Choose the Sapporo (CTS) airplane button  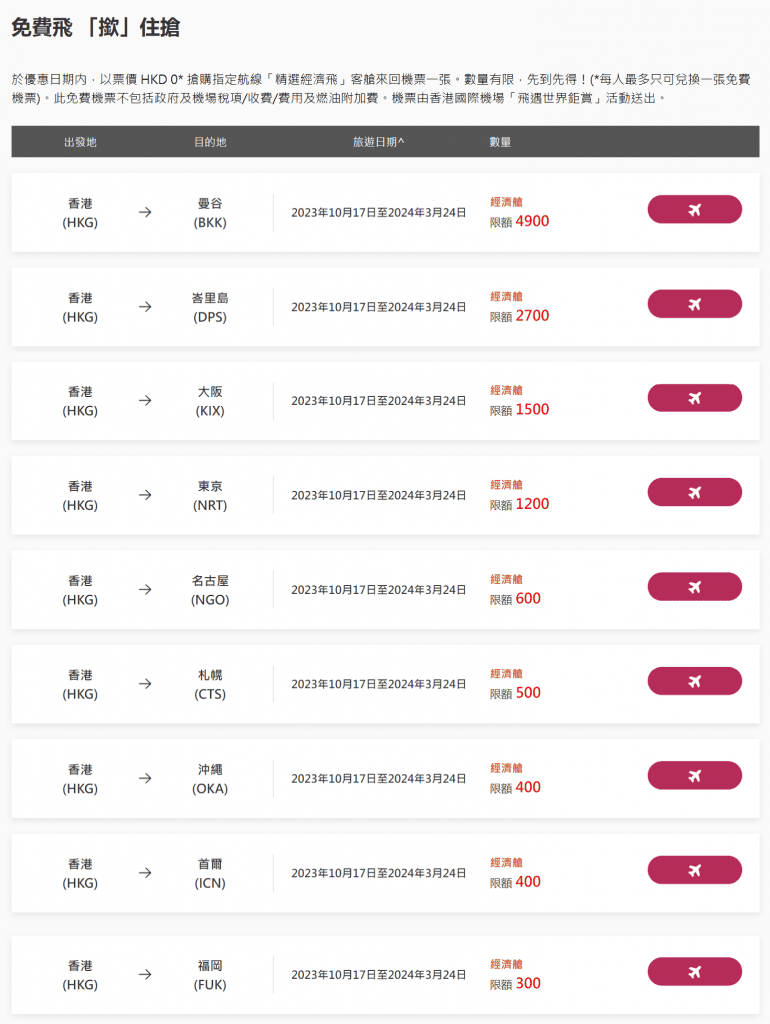coord(694,681)
